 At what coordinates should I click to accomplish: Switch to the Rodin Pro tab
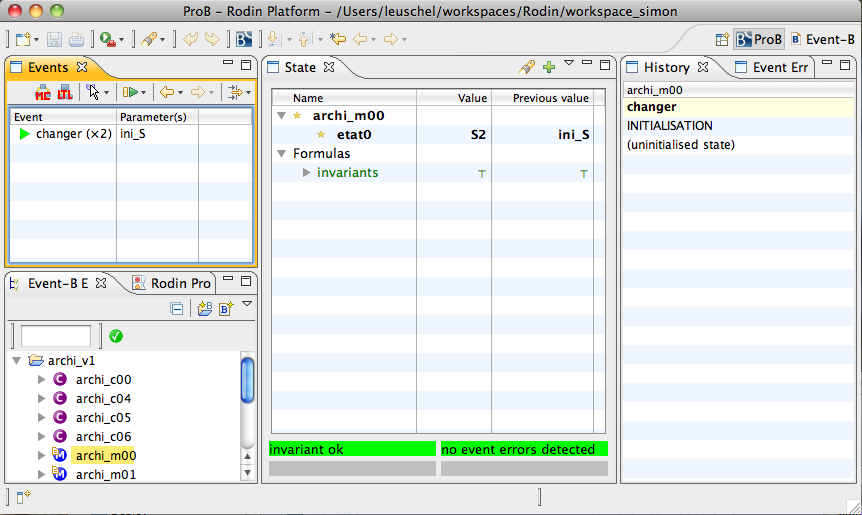170,283
